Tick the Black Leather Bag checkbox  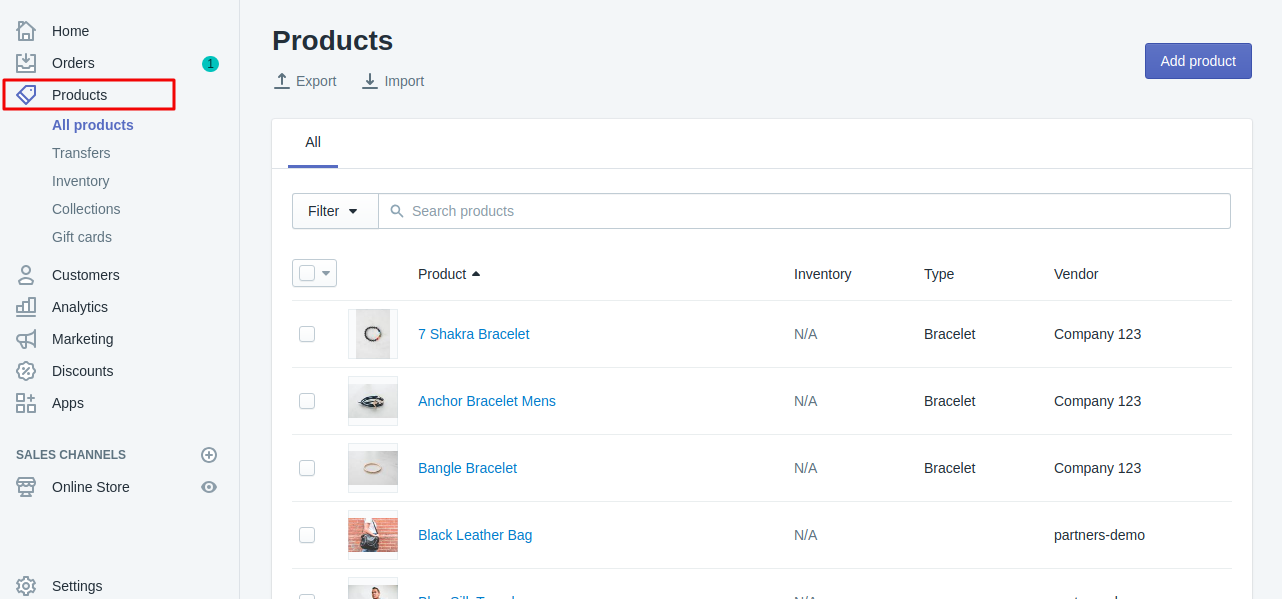click(307, 535)
